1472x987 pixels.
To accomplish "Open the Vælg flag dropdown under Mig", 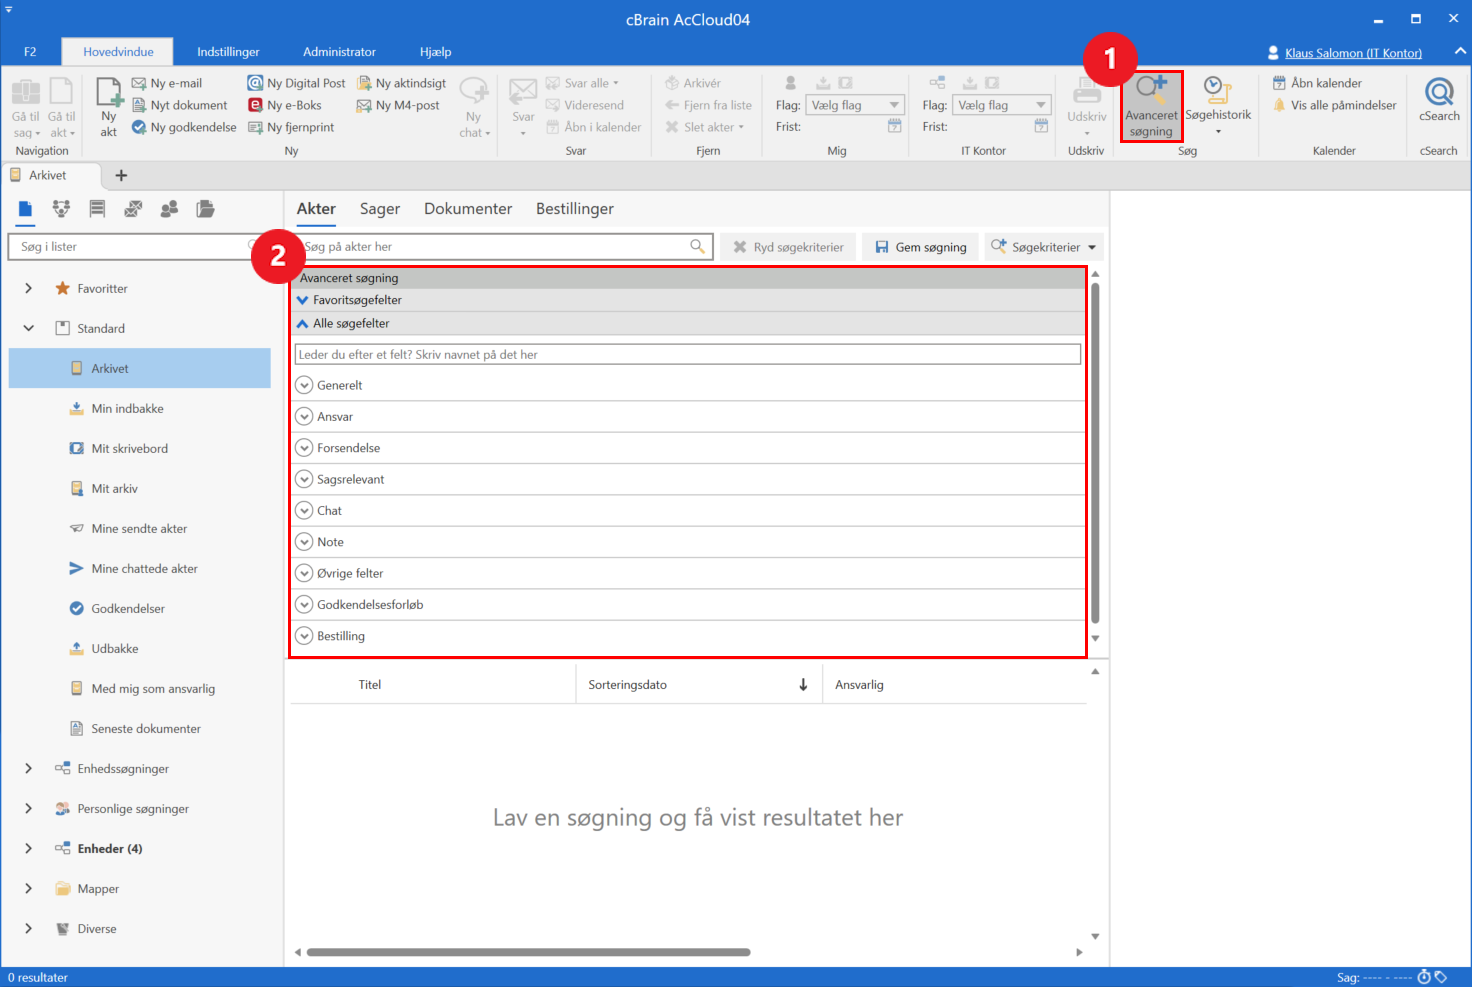I will (x=855, y=105).
